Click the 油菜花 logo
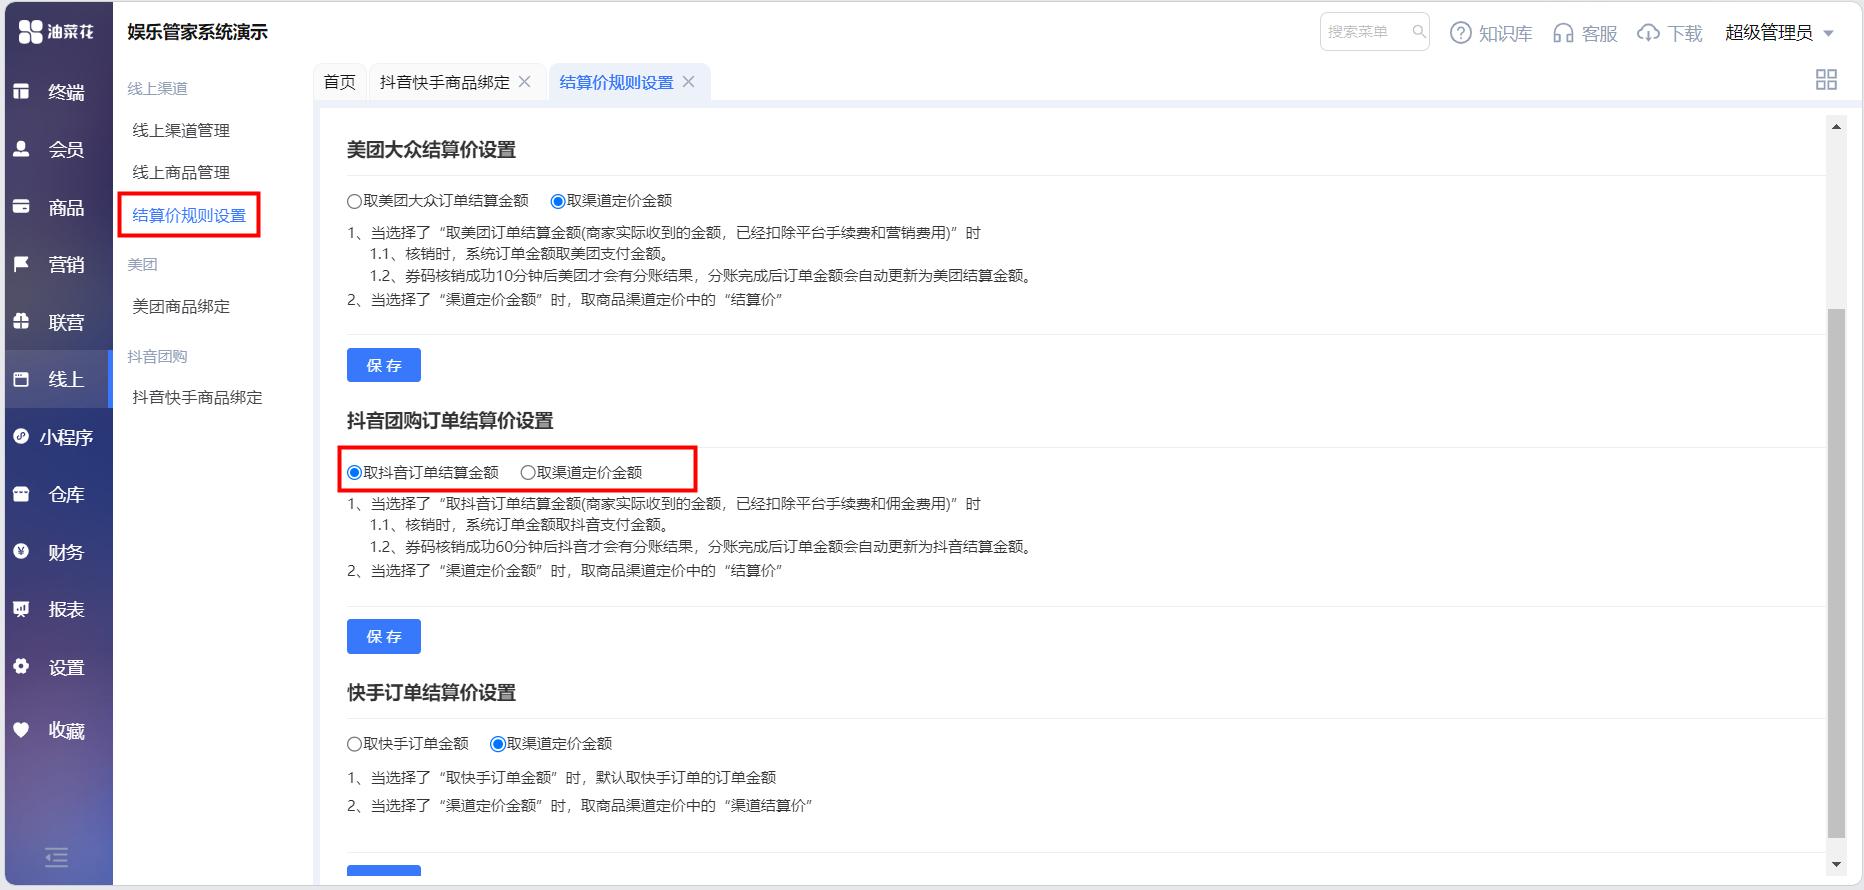 57,32
